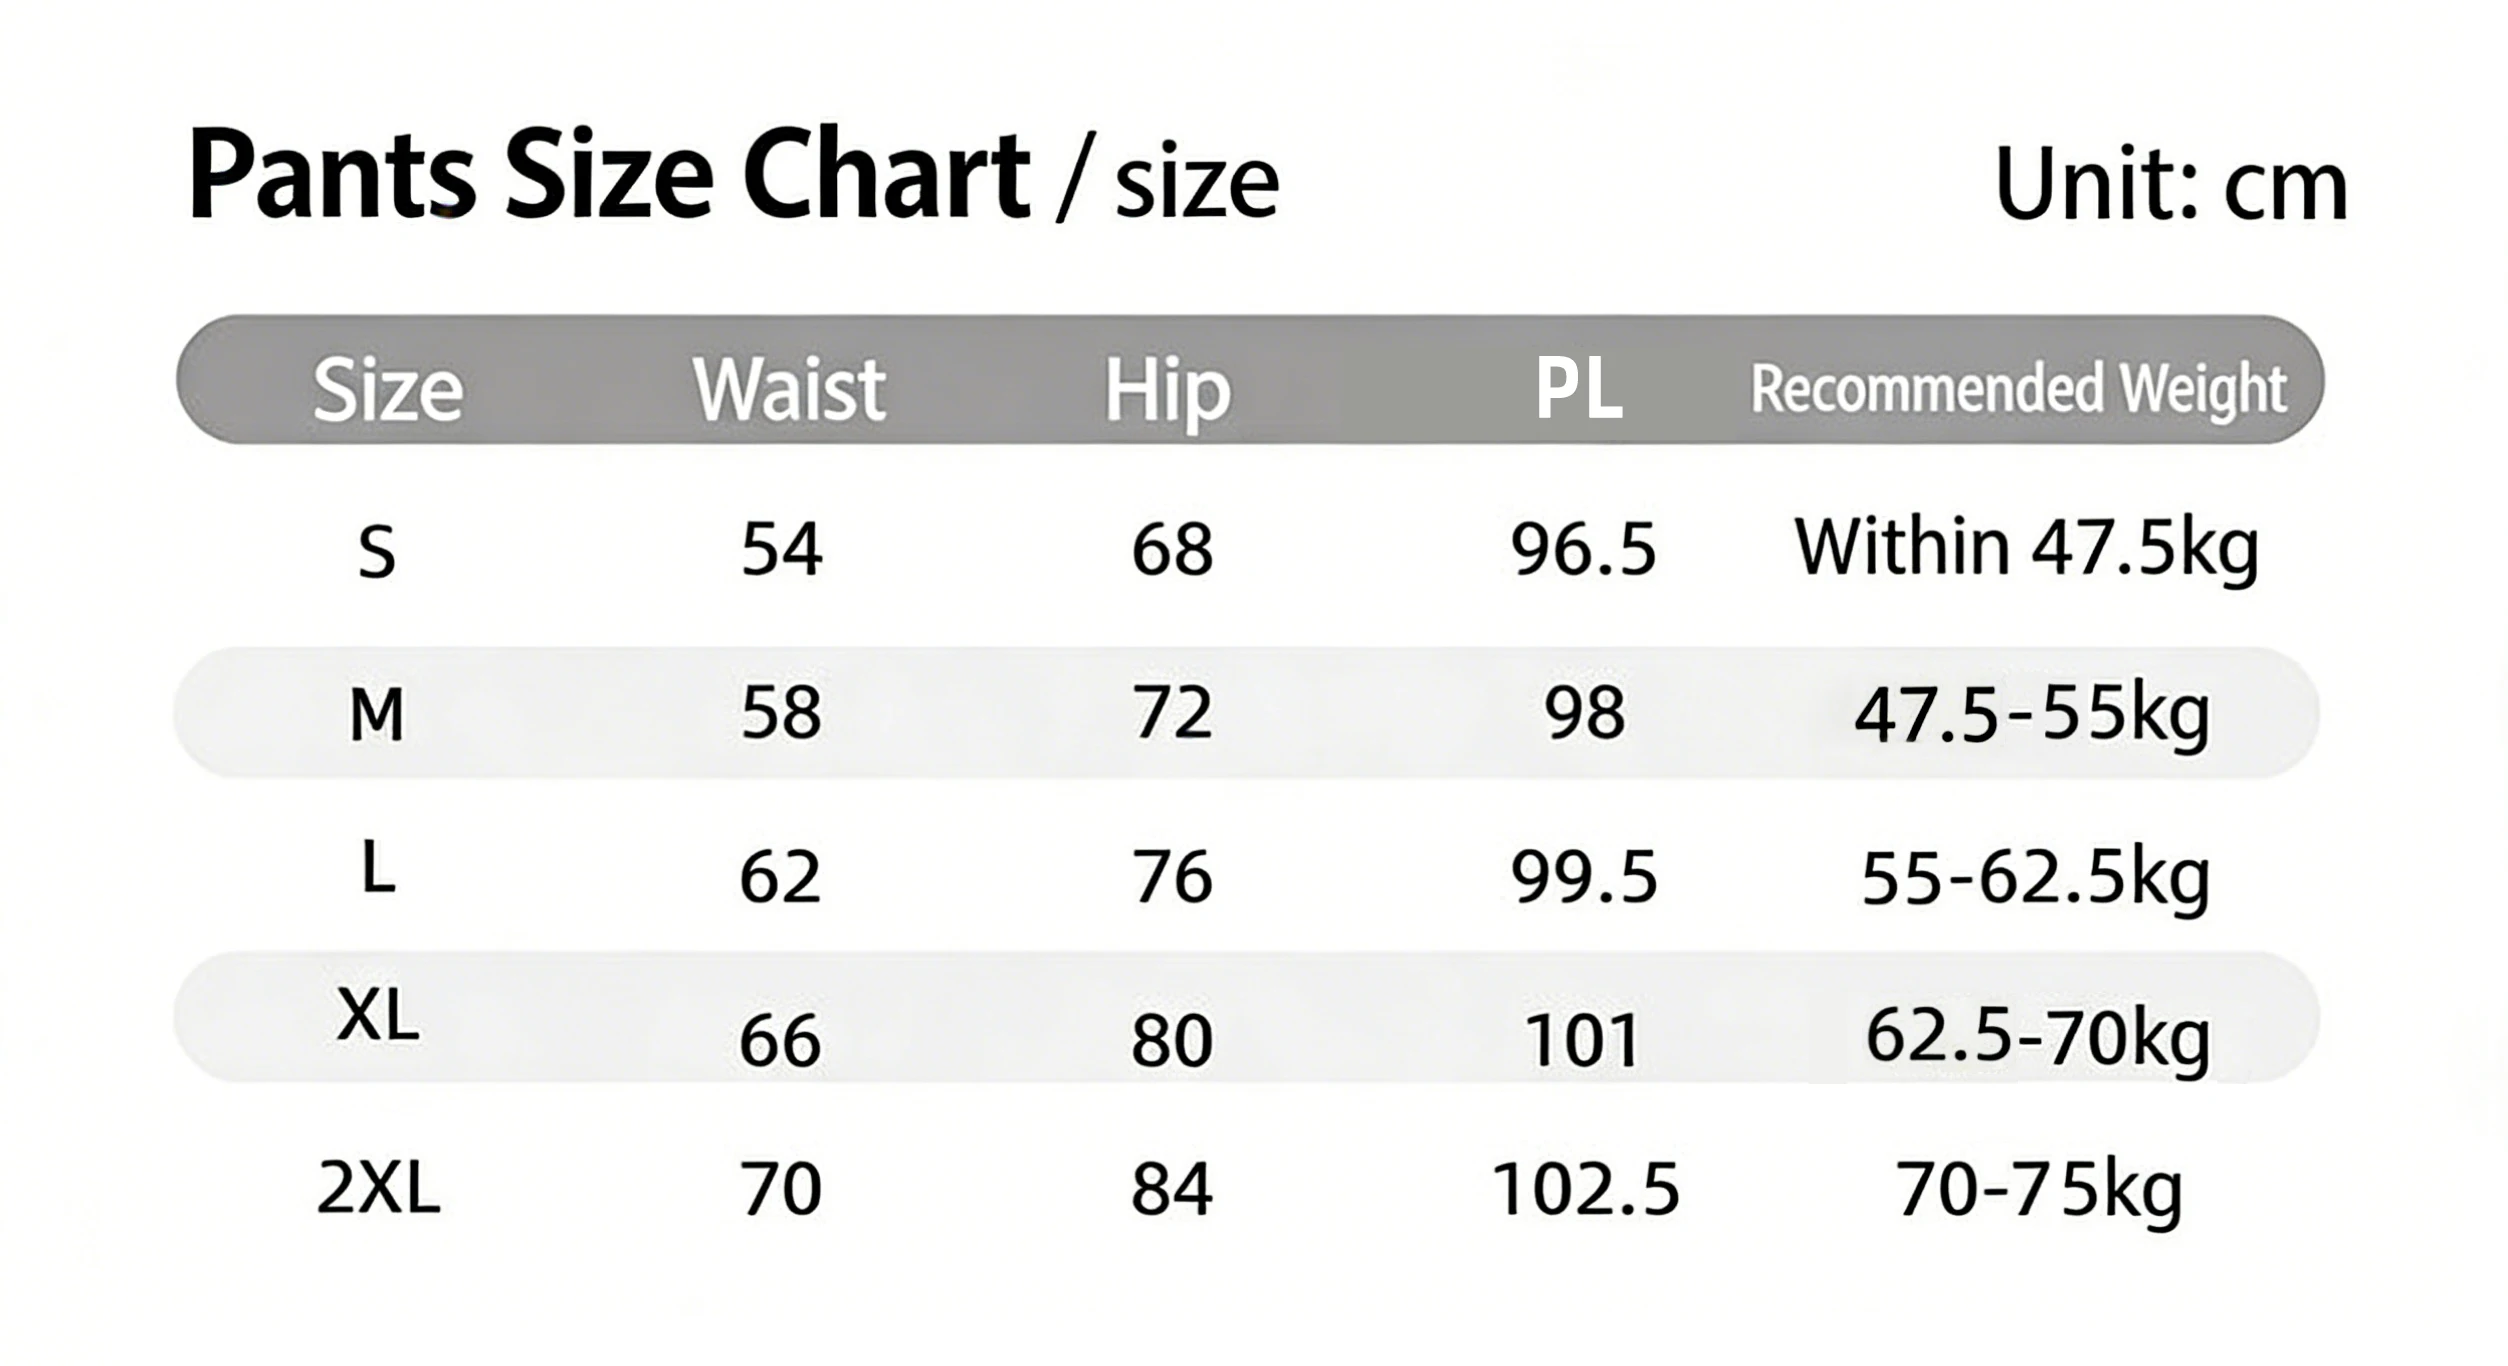This screenshot has width=2508, height=1366.
Task: Select the S size row label
Action: click(x=377, y=552)
